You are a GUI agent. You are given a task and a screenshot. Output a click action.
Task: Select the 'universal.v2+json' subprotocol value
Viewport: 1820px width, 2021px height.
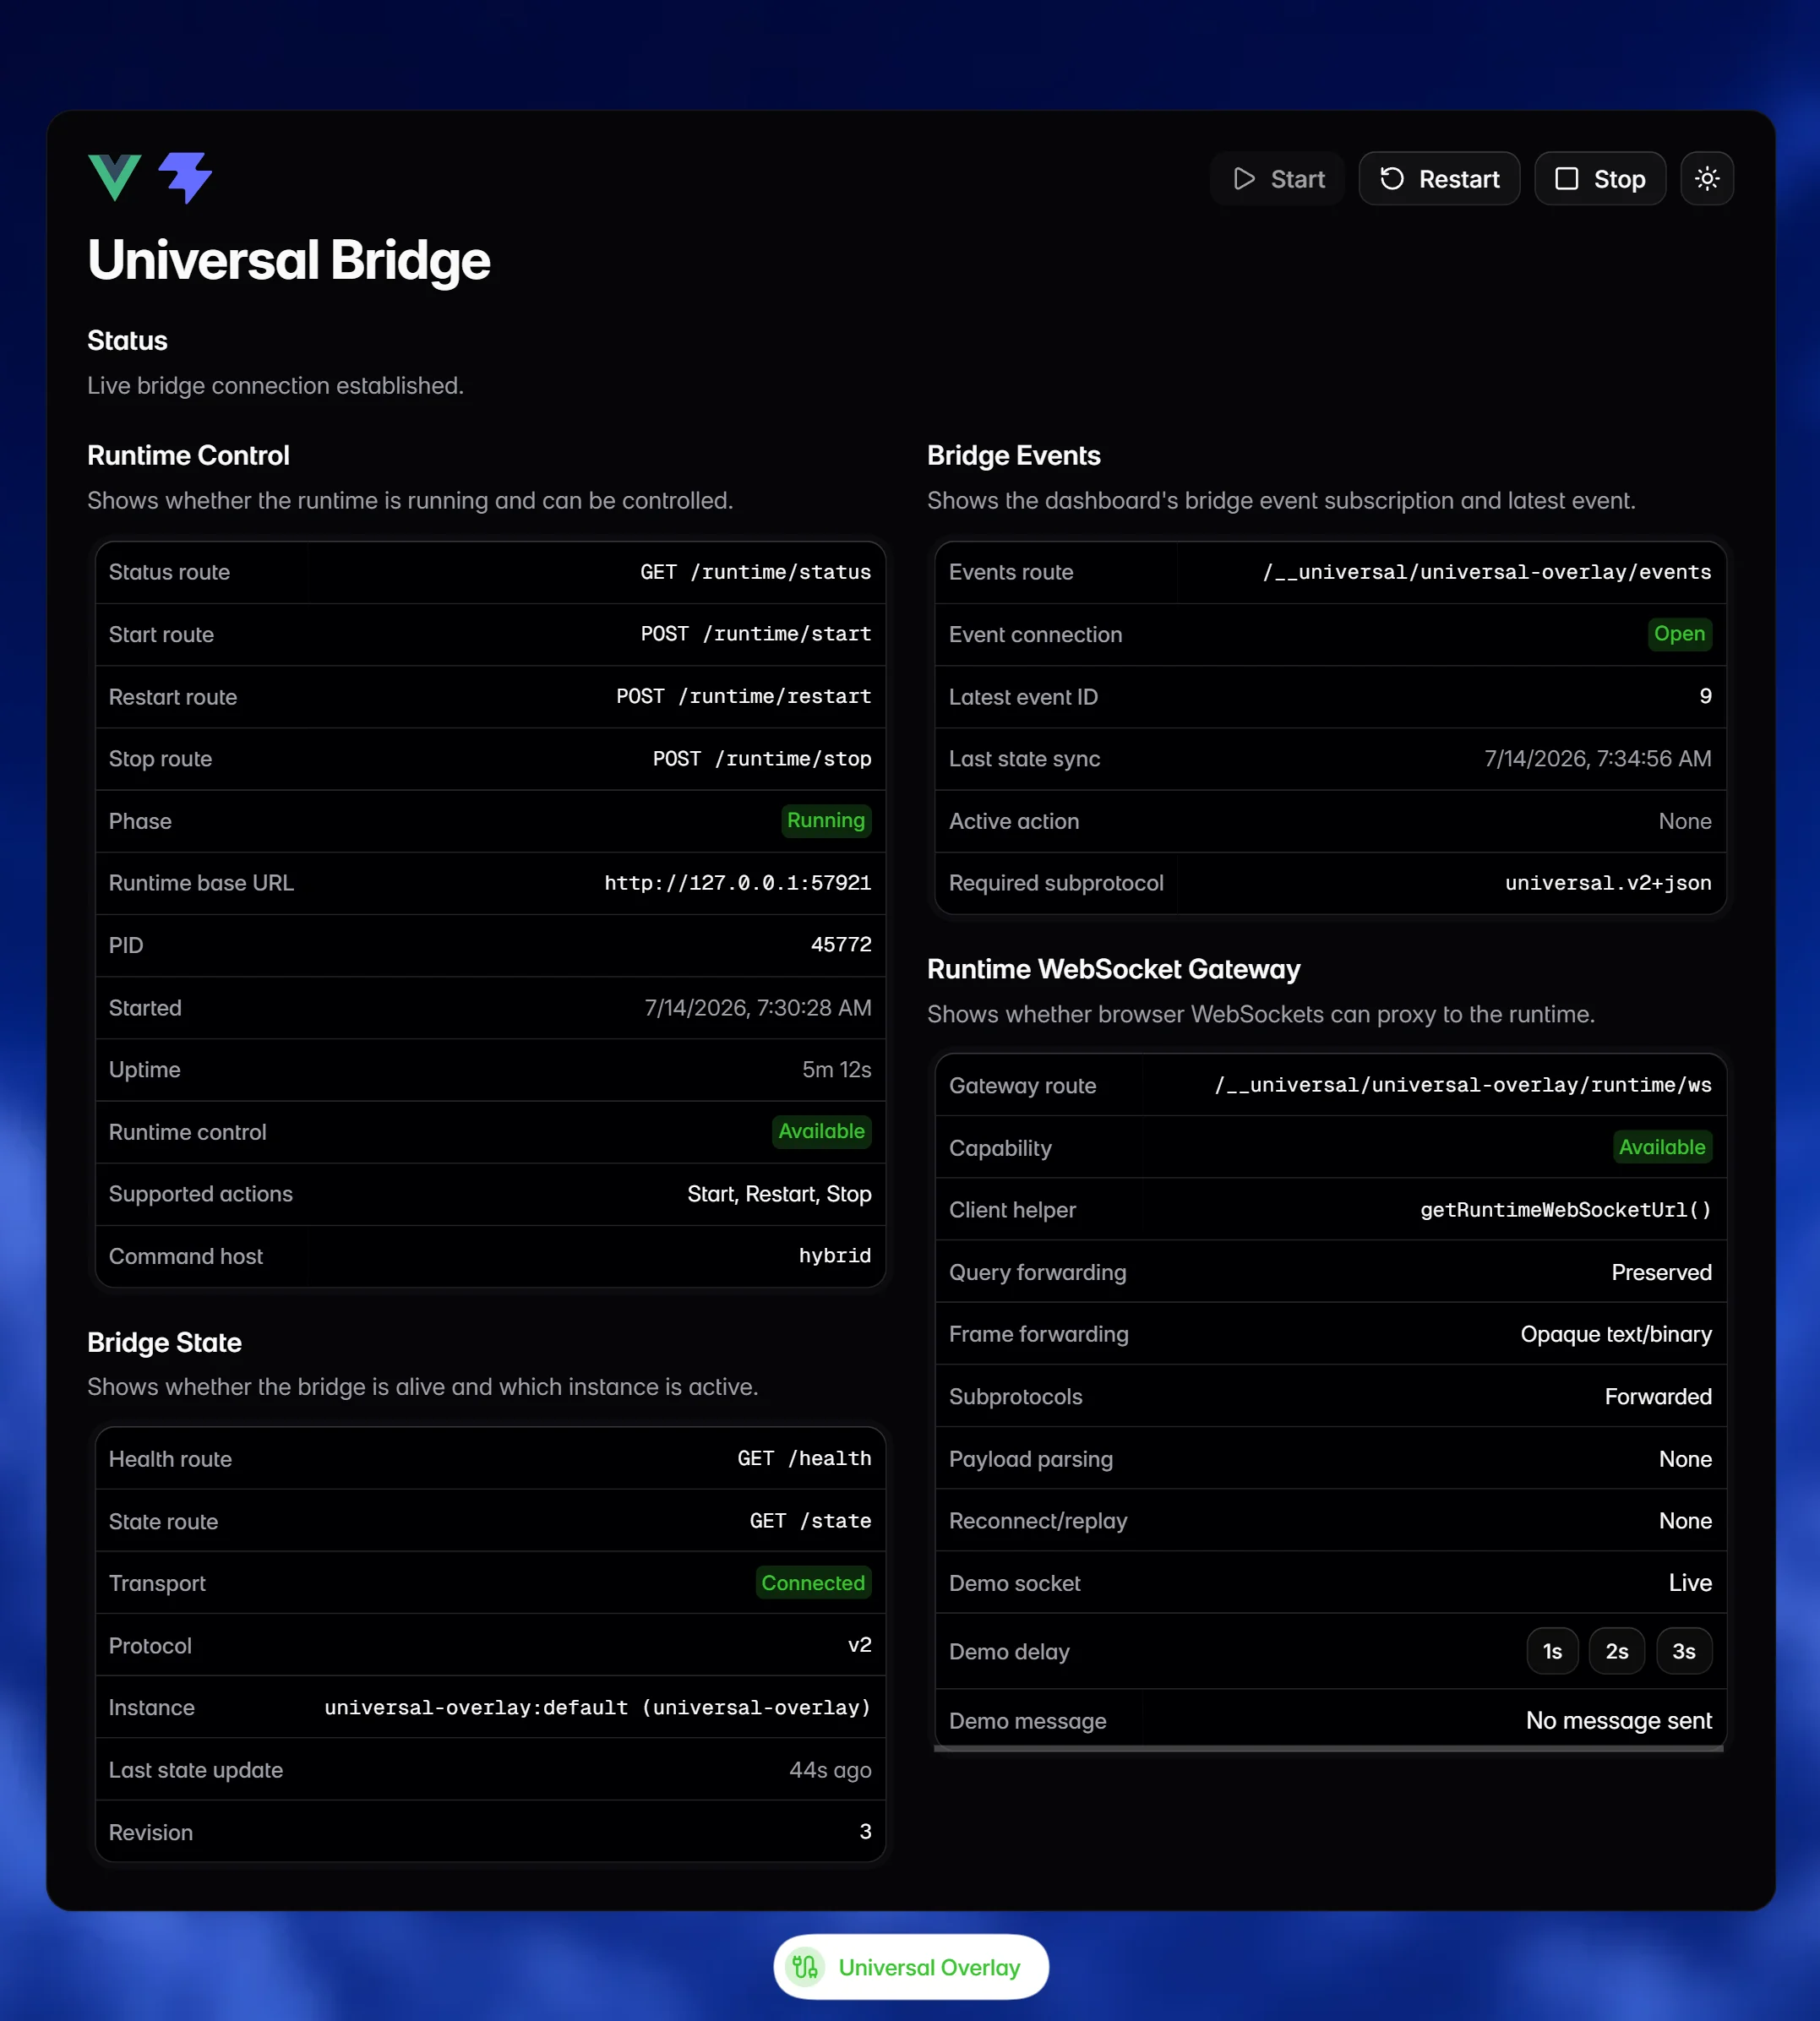tap(1608, 883)
